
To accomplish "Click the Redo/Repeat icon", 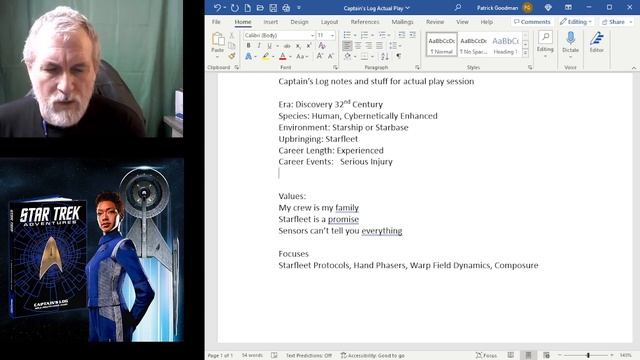I will pyautogui.click(x=234, y=8).
